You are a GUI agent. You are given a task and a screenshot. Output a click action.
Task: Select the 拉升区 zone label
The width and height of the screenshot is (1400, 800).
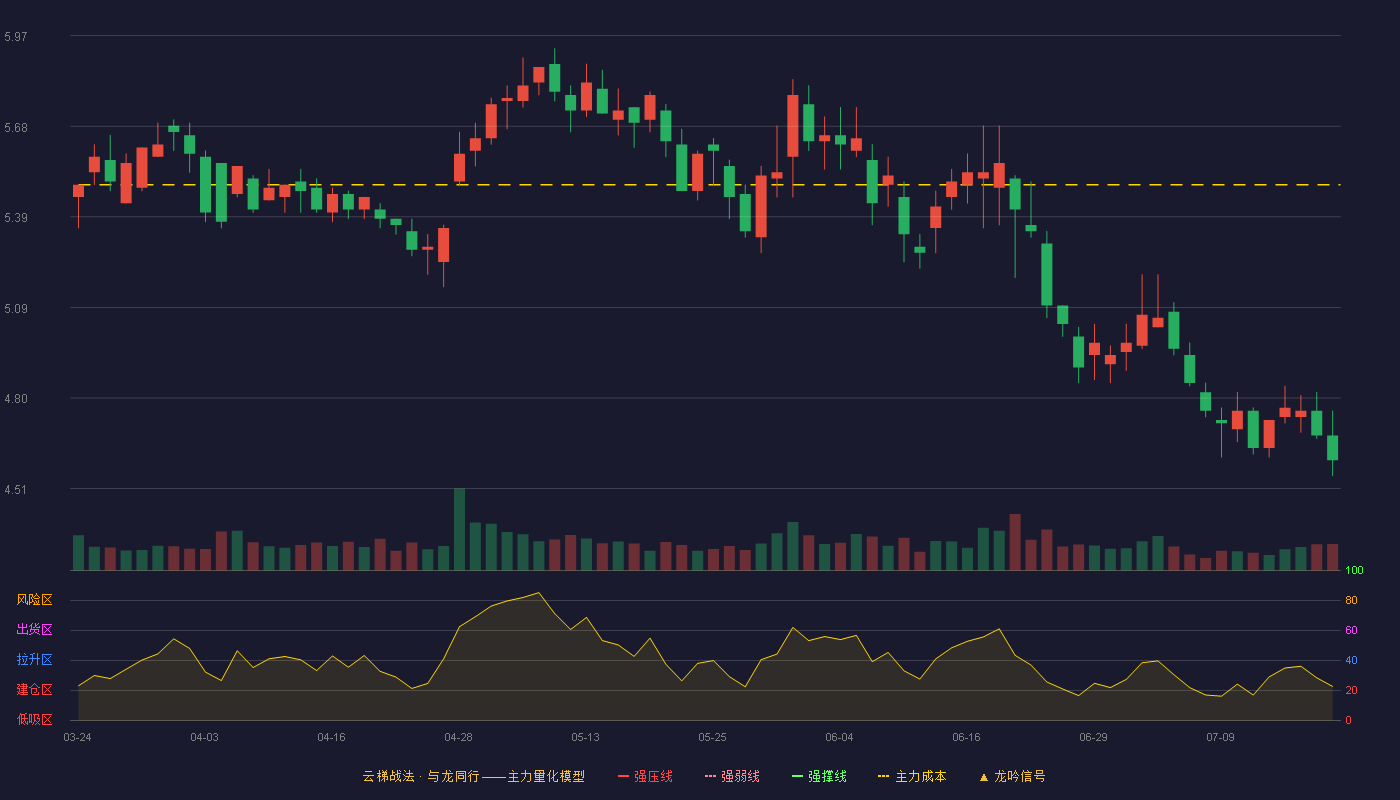coord(34,660)
